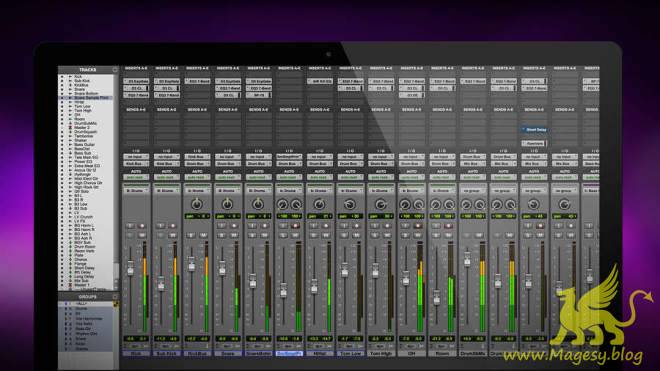
Task: Open the OH channel automation mode selector
Action: click(411, 177)
